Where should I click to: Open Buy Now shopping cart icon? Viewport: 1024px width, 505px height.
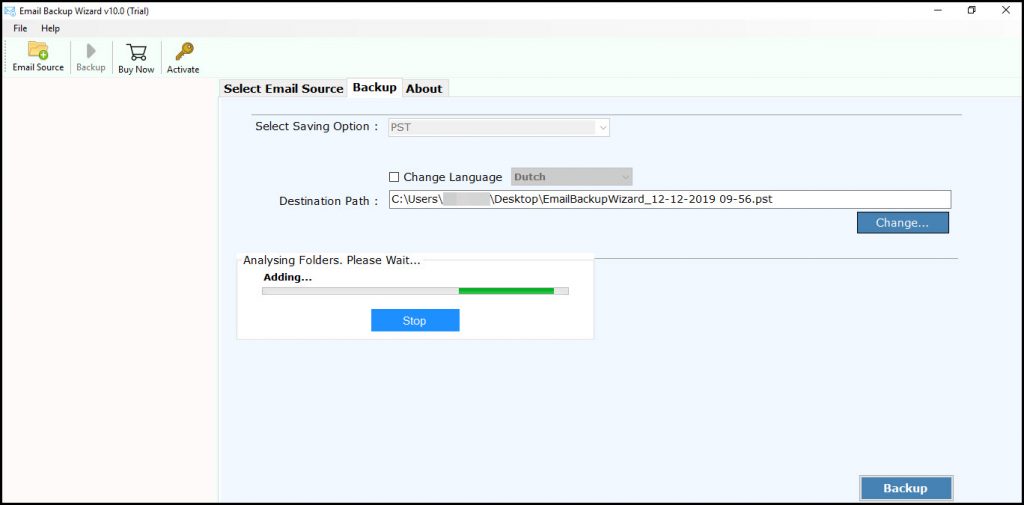tap(136, 52)
